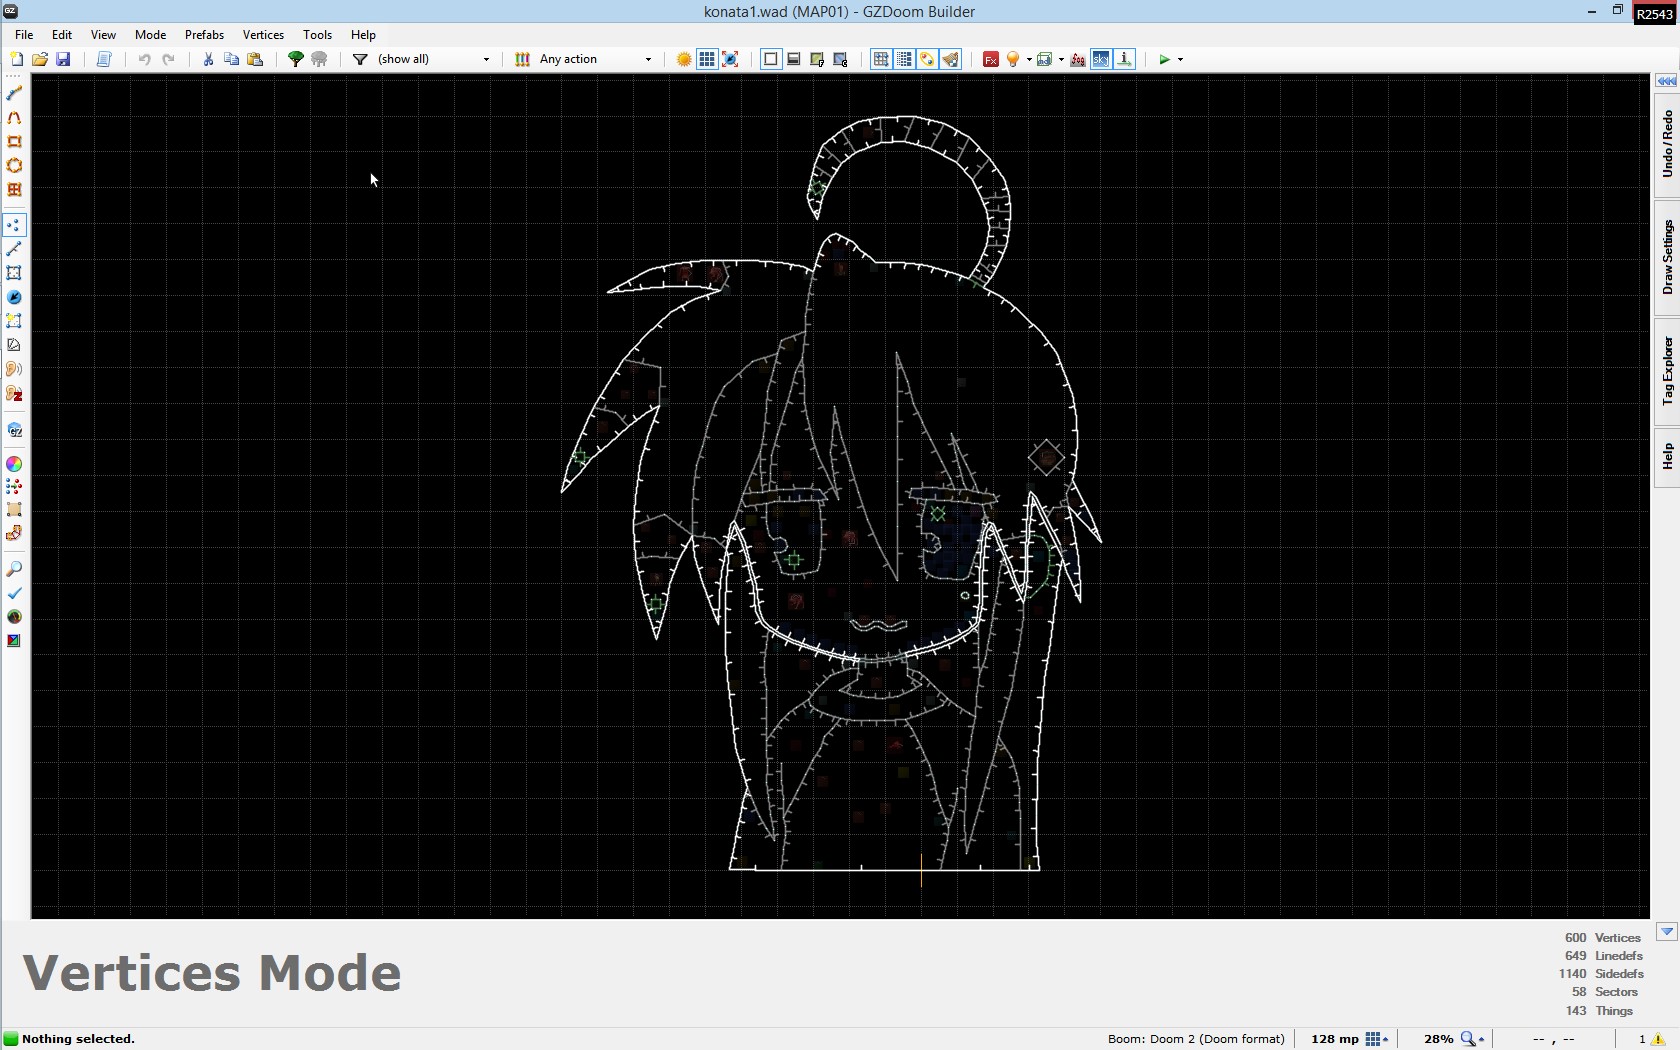This screenshot has width=1680, height=1050.
Task: Copy the selection
Action: pyautogui.click(x=231, y=59)
